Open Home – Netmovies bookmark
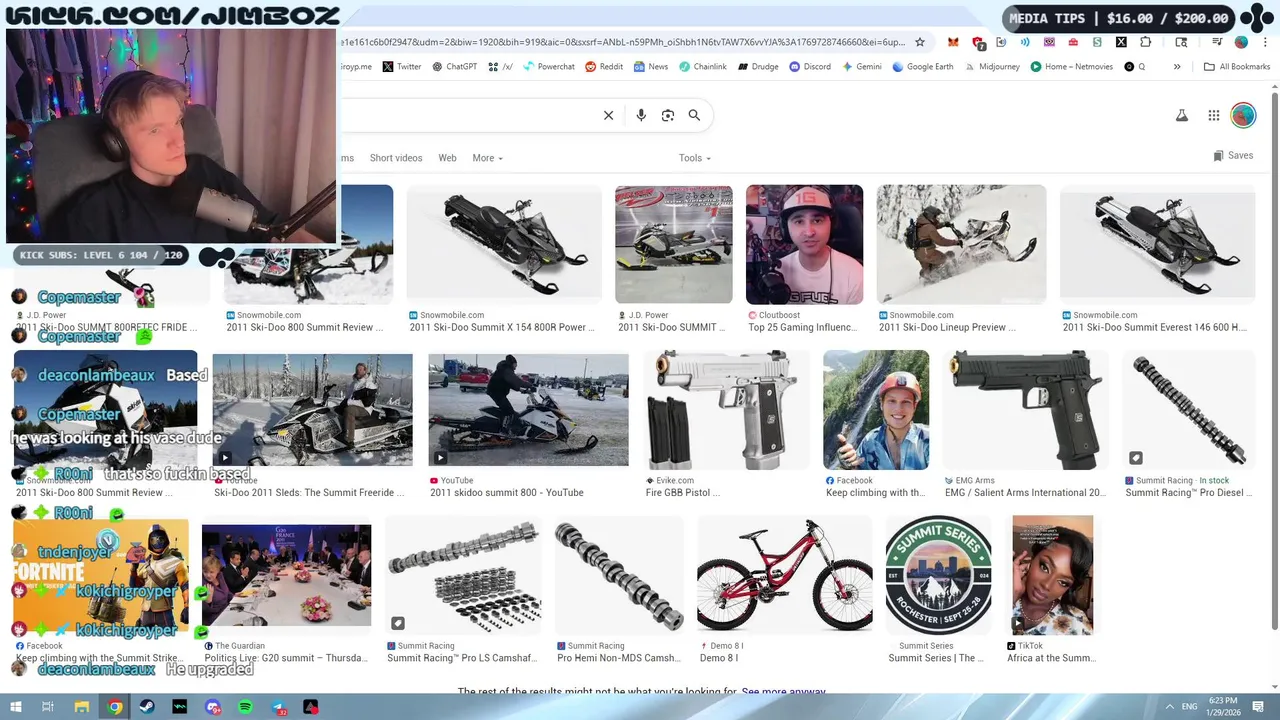The width and height of the screenshot is (1280, 720). 1071,67
